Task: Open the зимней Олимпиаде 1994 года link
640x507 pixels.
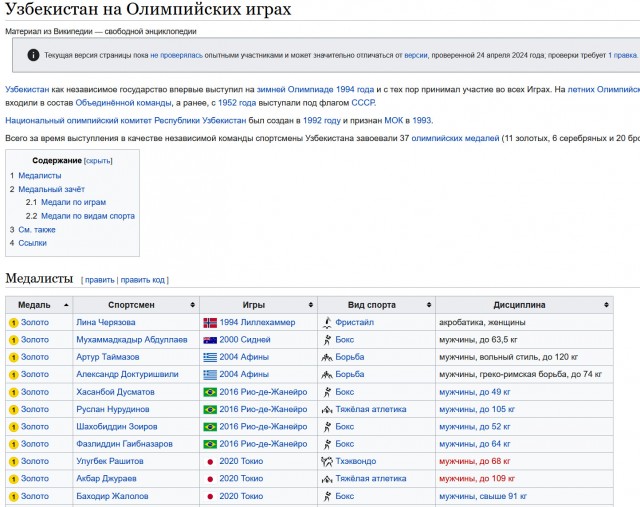Action: (x=315, y=89)
